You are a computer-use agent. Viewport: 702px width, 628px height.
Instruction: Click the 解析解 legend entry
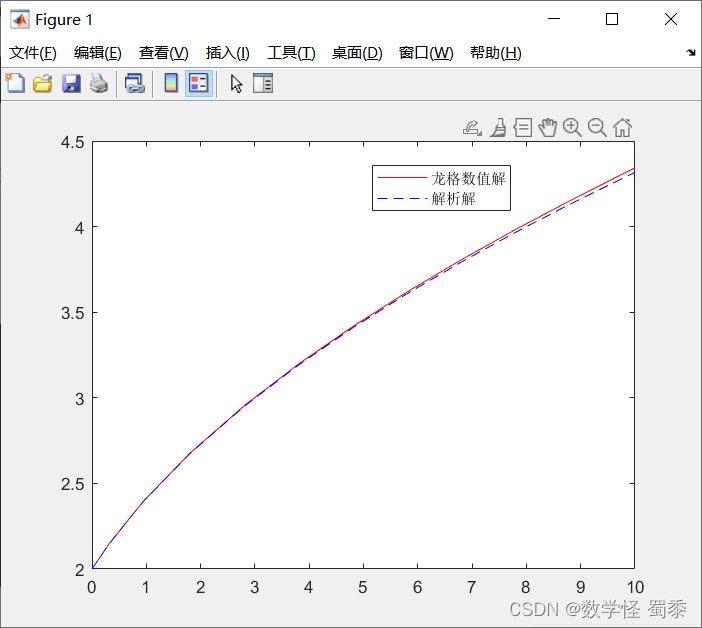[x=426, y=198]
